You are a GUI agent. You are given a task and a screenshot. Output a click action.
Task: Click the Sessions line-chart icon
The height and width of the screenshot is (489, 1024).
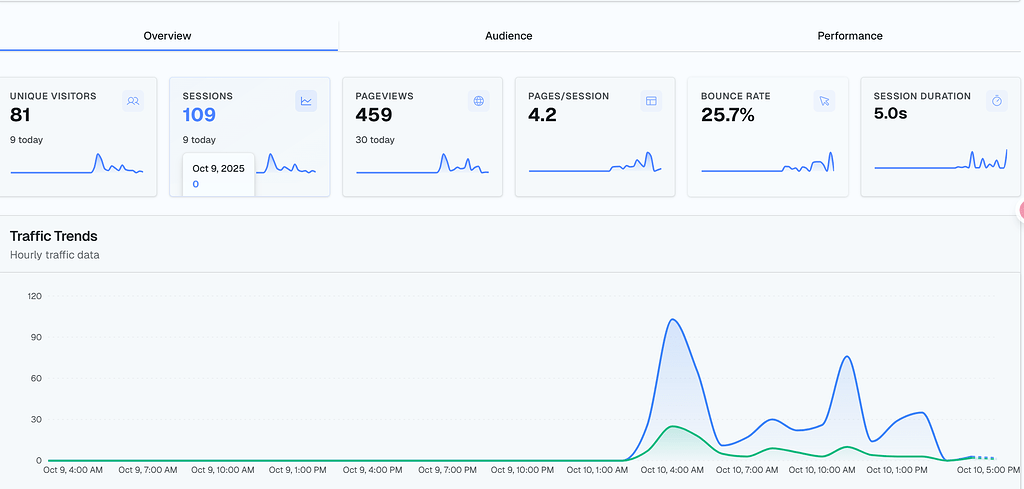tap(306, 101)
